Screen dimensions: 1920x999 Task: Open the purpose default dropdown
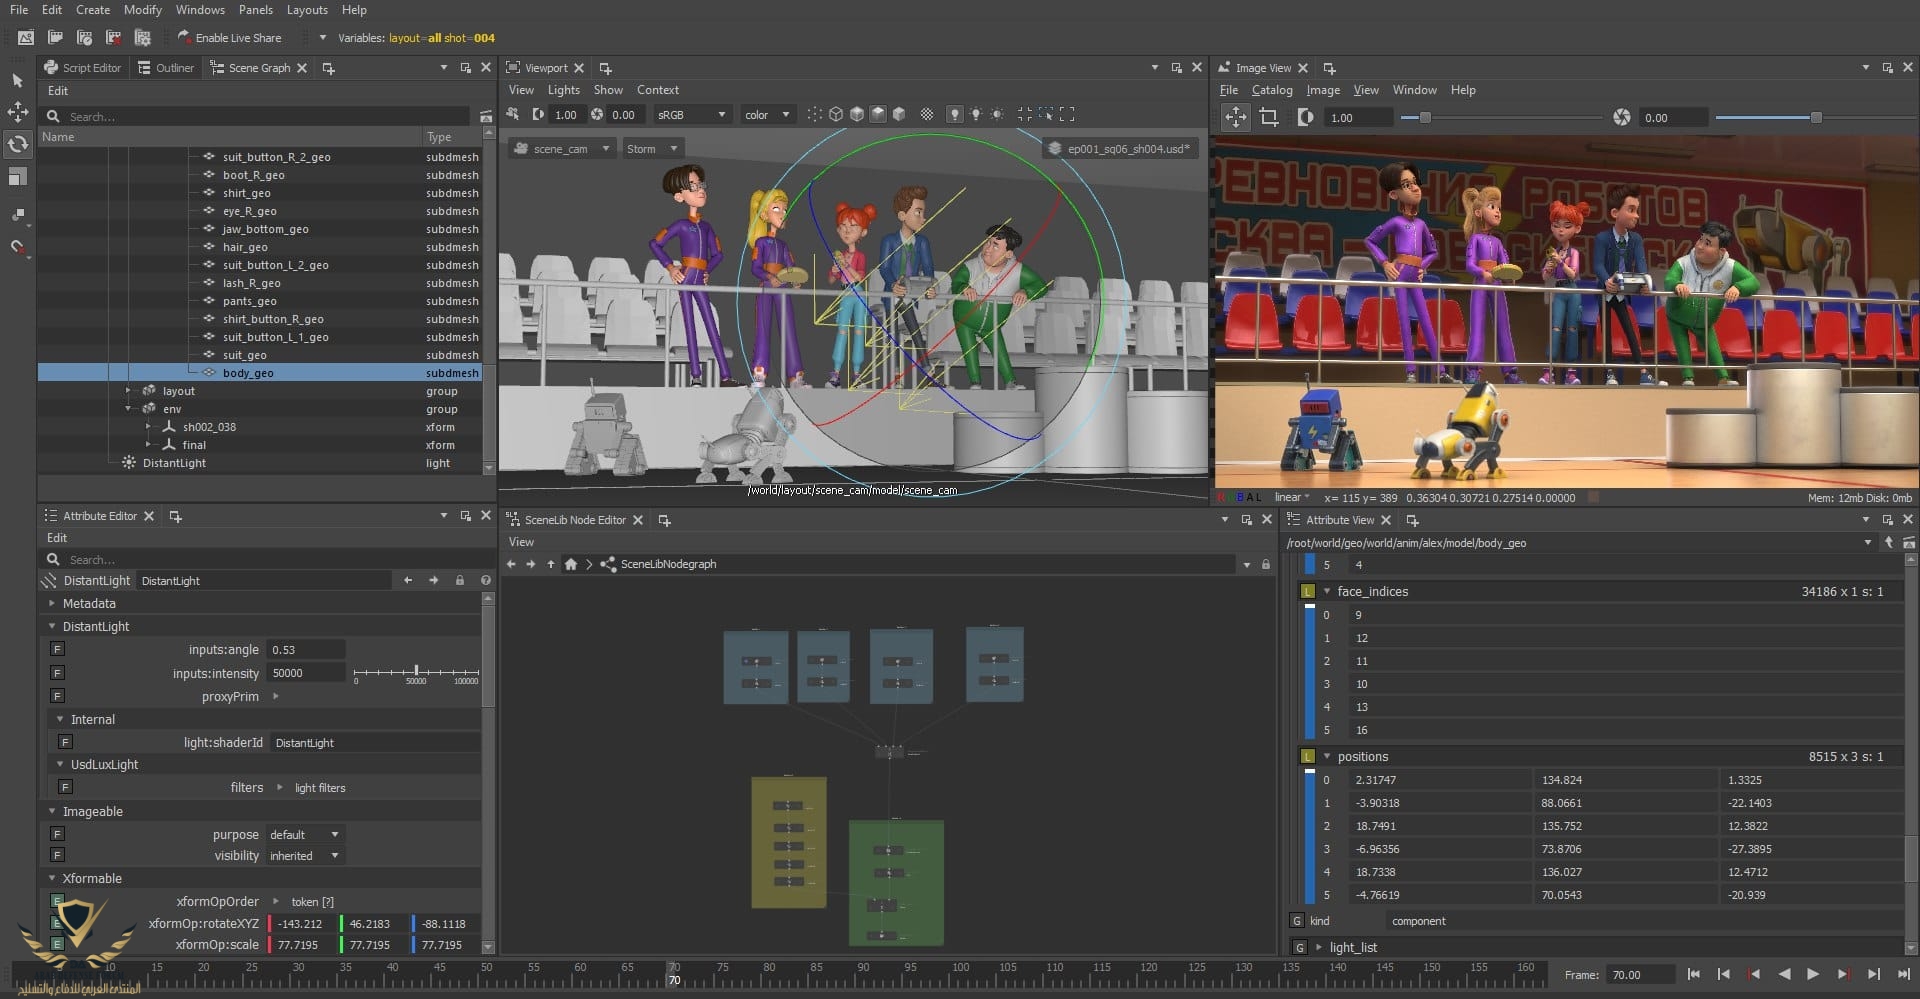pyautogui.click(x=305, y=835)
